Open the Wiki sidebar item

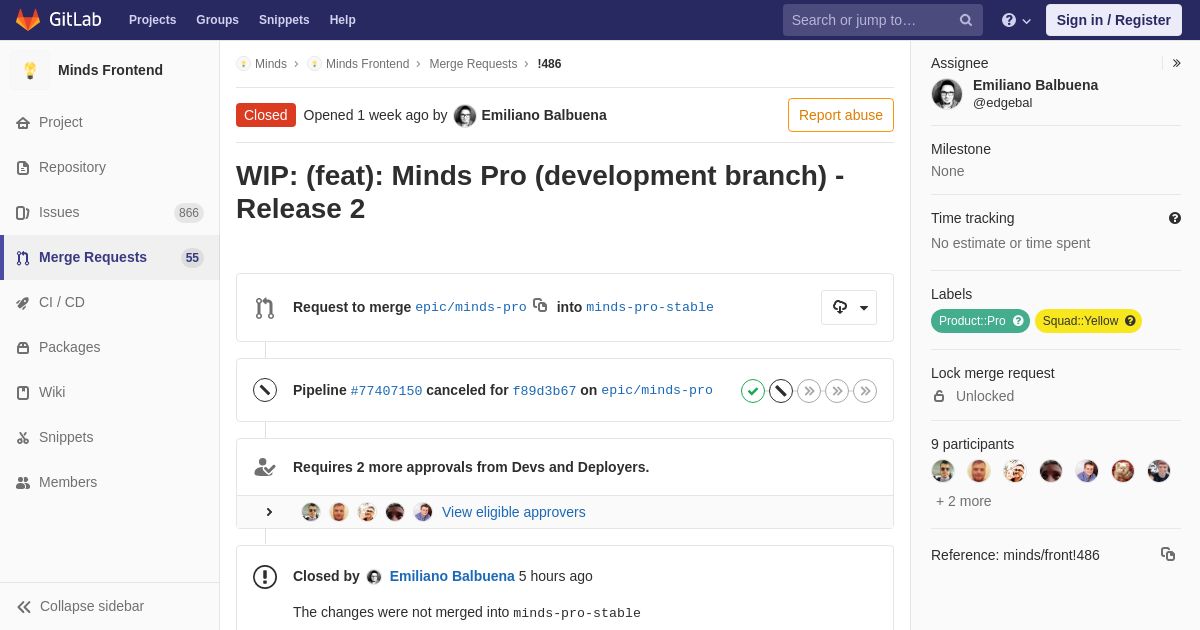coord(110,392)
